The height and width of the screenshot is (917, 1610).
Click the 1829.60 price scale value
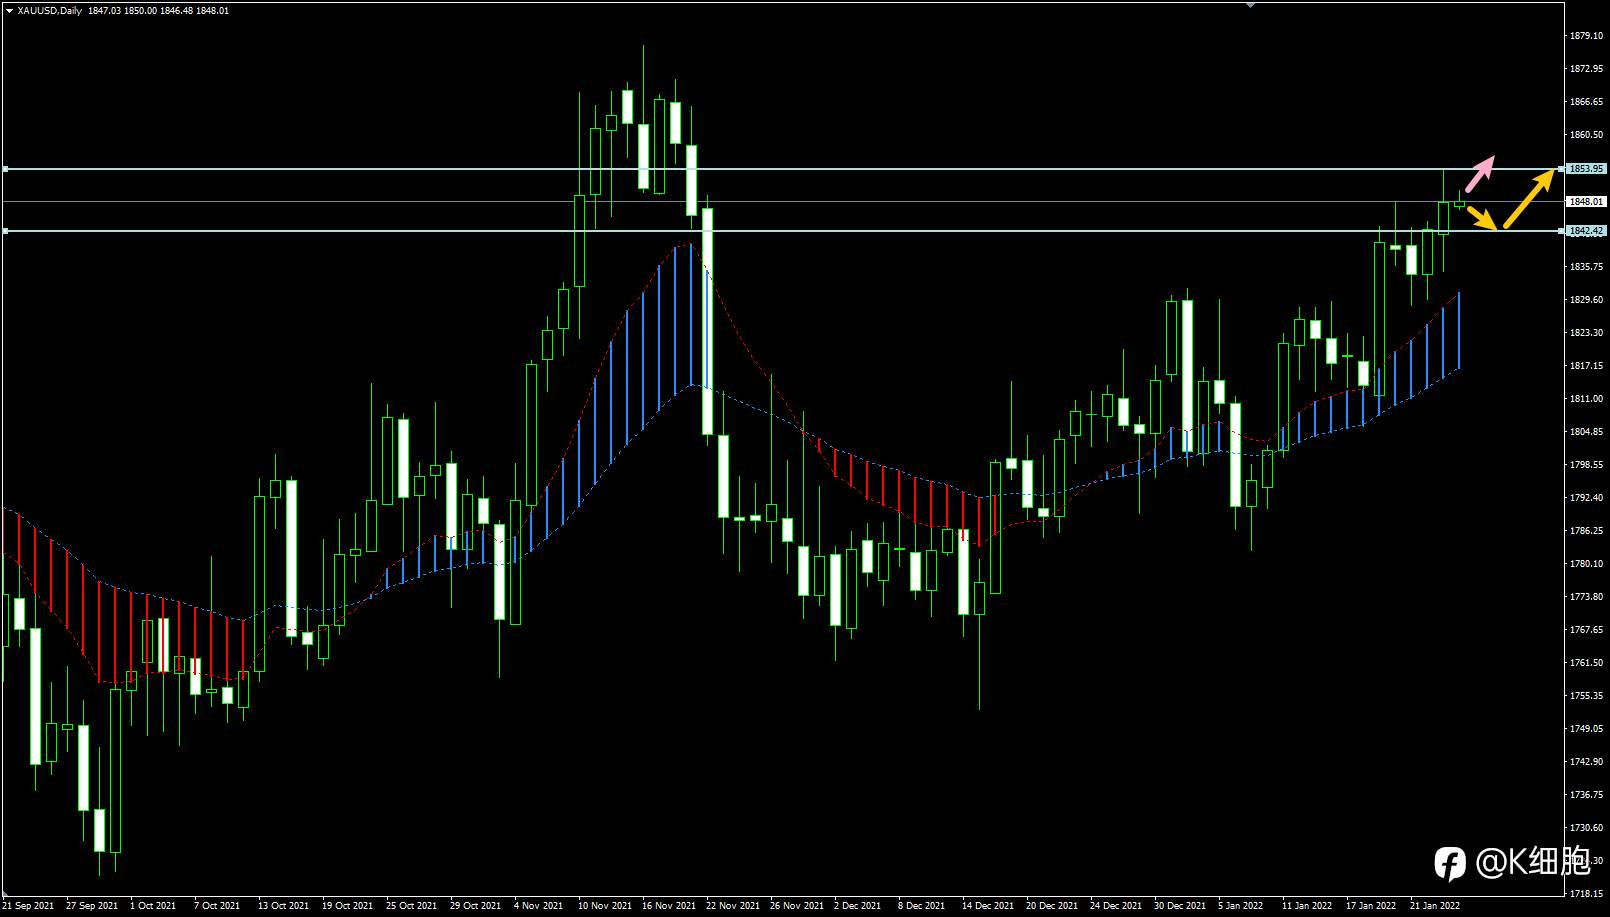pos(1587,300)
